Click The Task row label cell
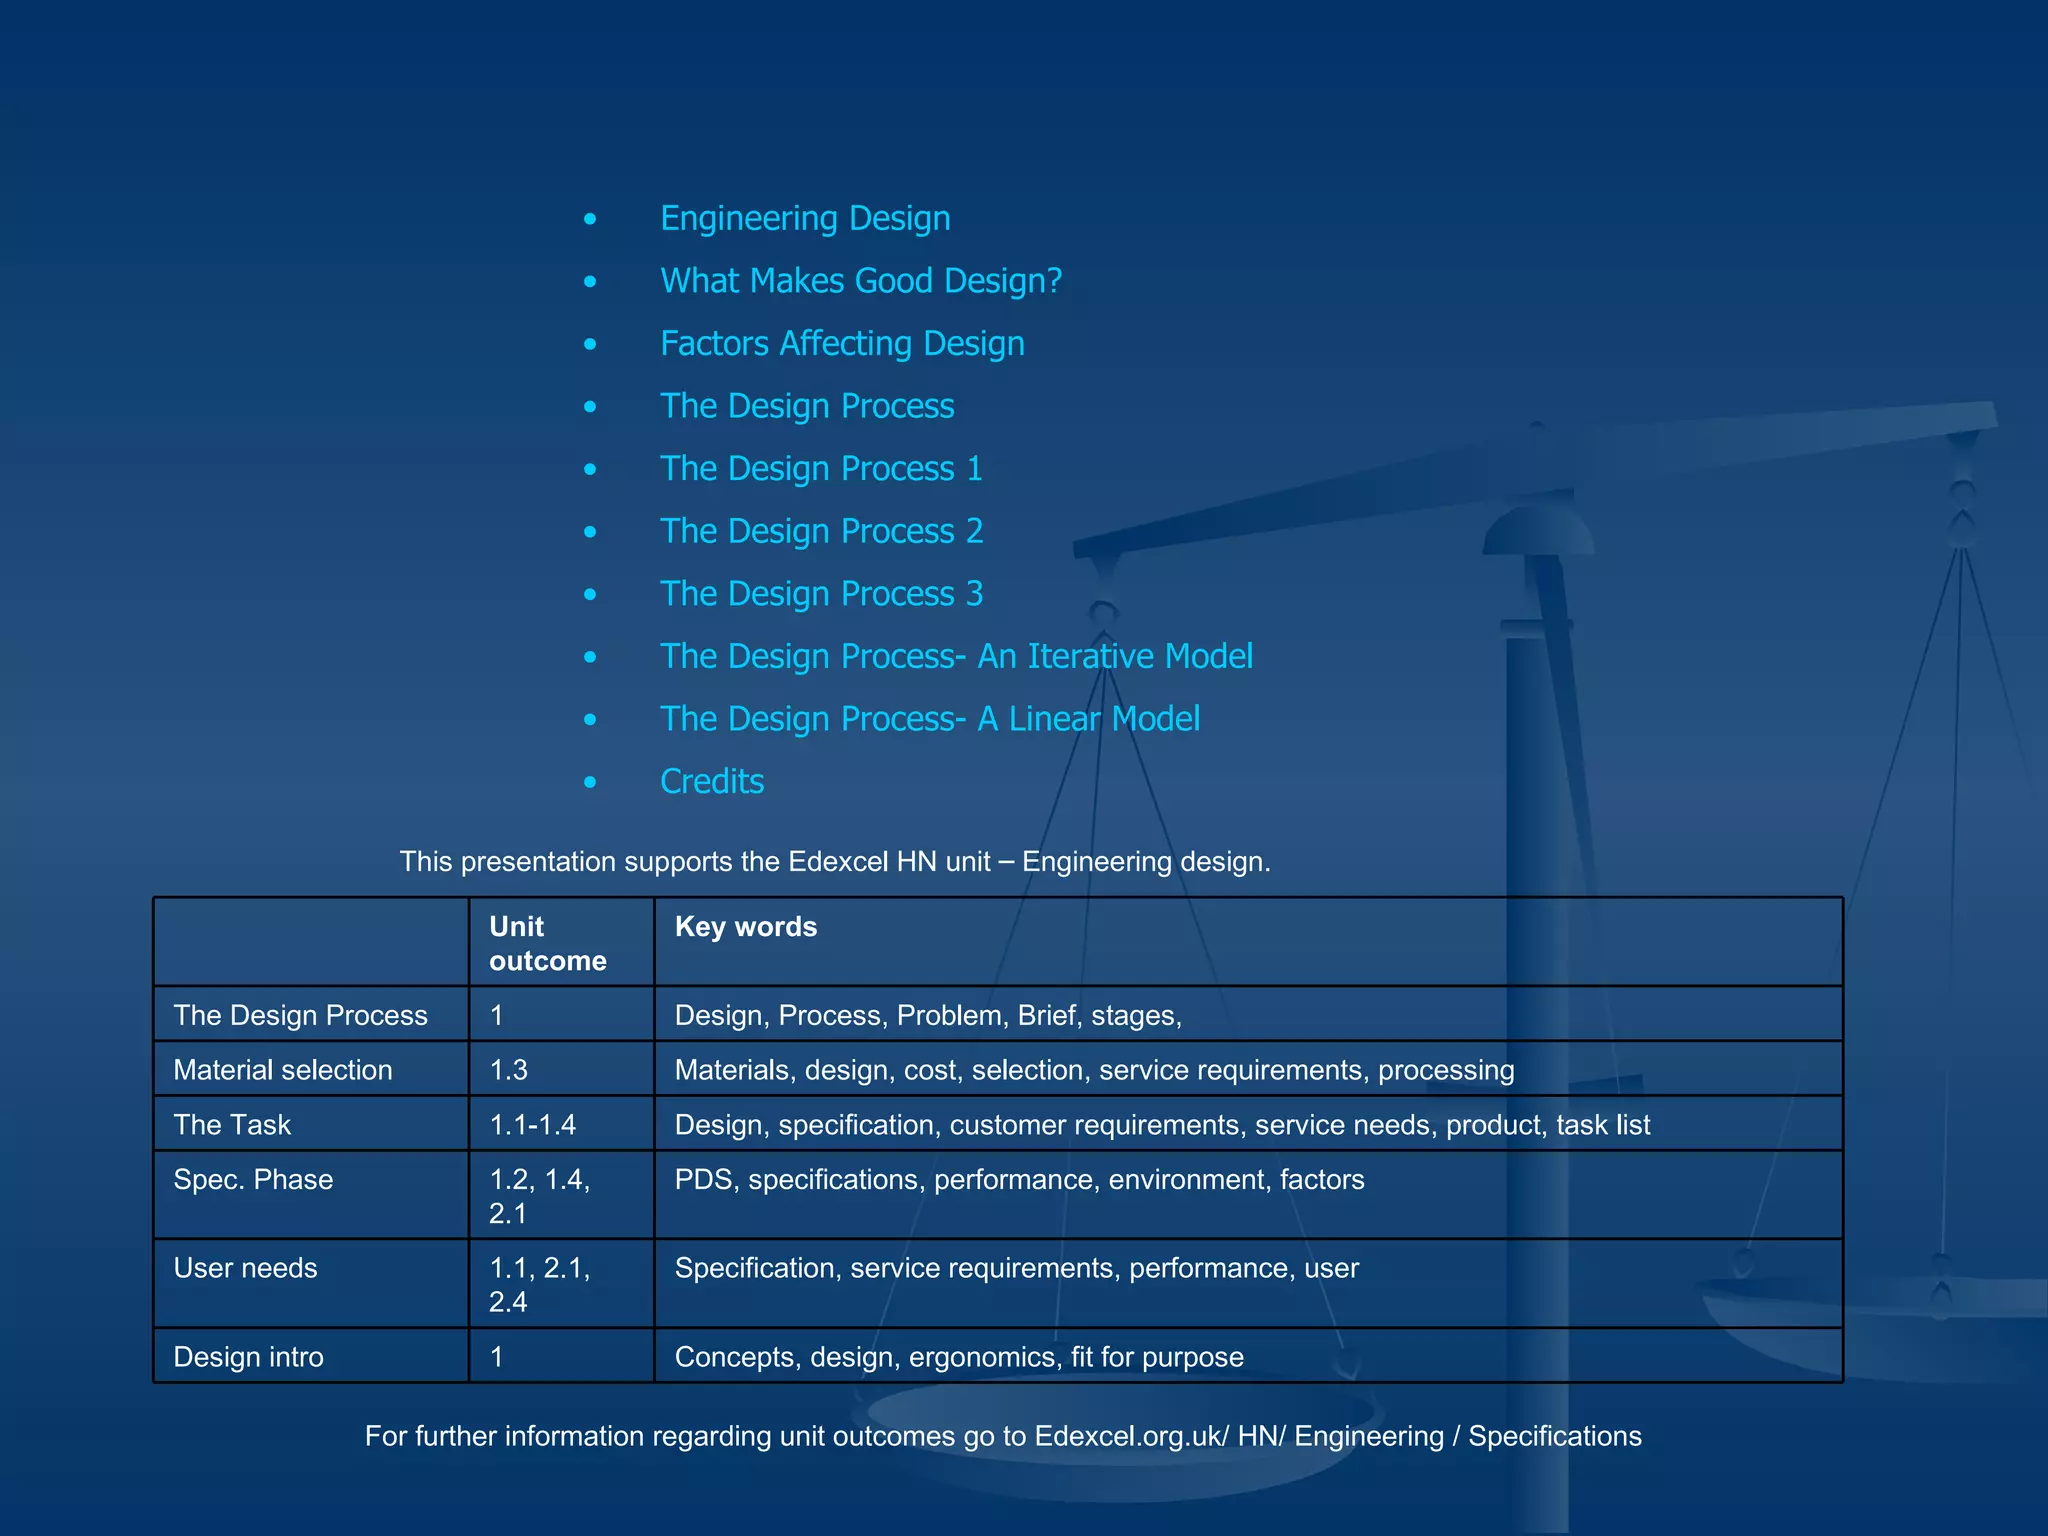The width and height of the screenshot is (2048, 1536). pos(232,1125)
